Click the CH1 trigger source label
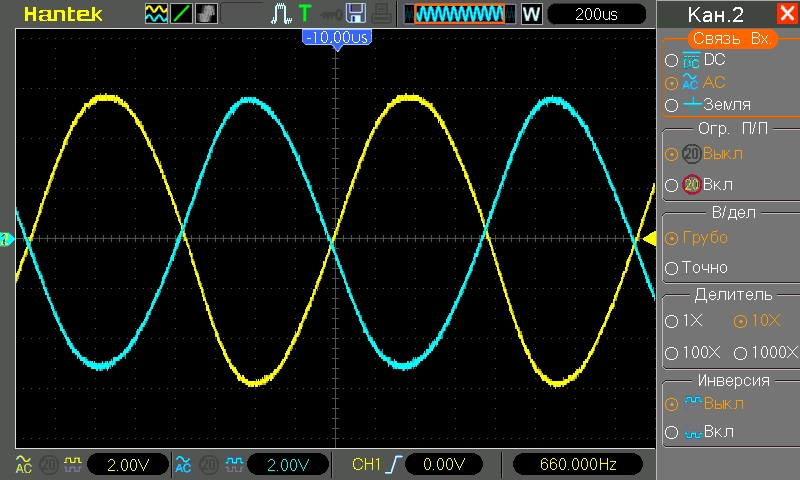Viewport: 800px width, 480px height. click(366, 464)
